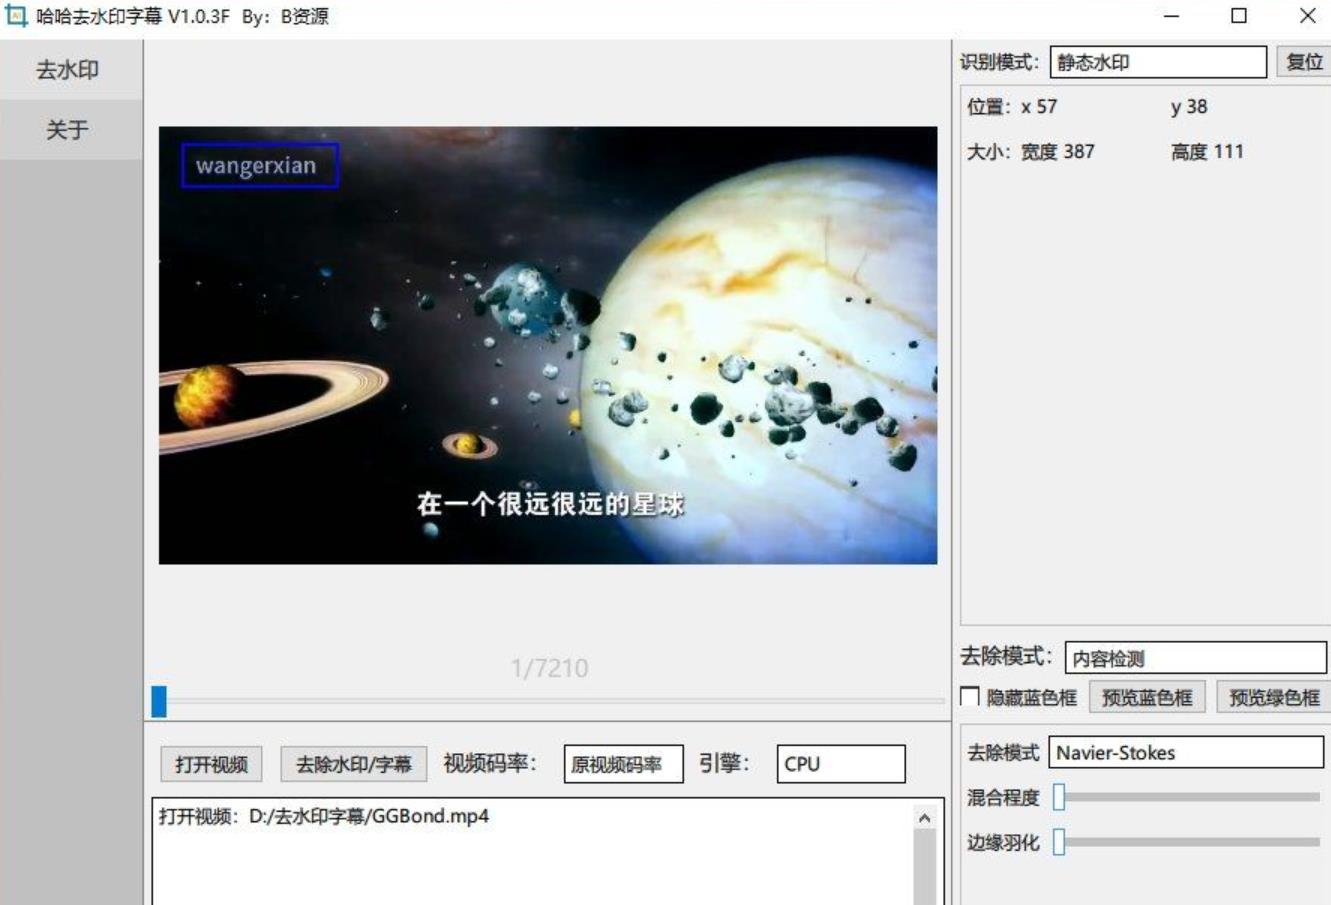The width and height of the screenshot is (1331, 905).
Task: Expand the 去除模式 内容检测 dropdown
Action: pyautogui.click(x=1194, y=658)
